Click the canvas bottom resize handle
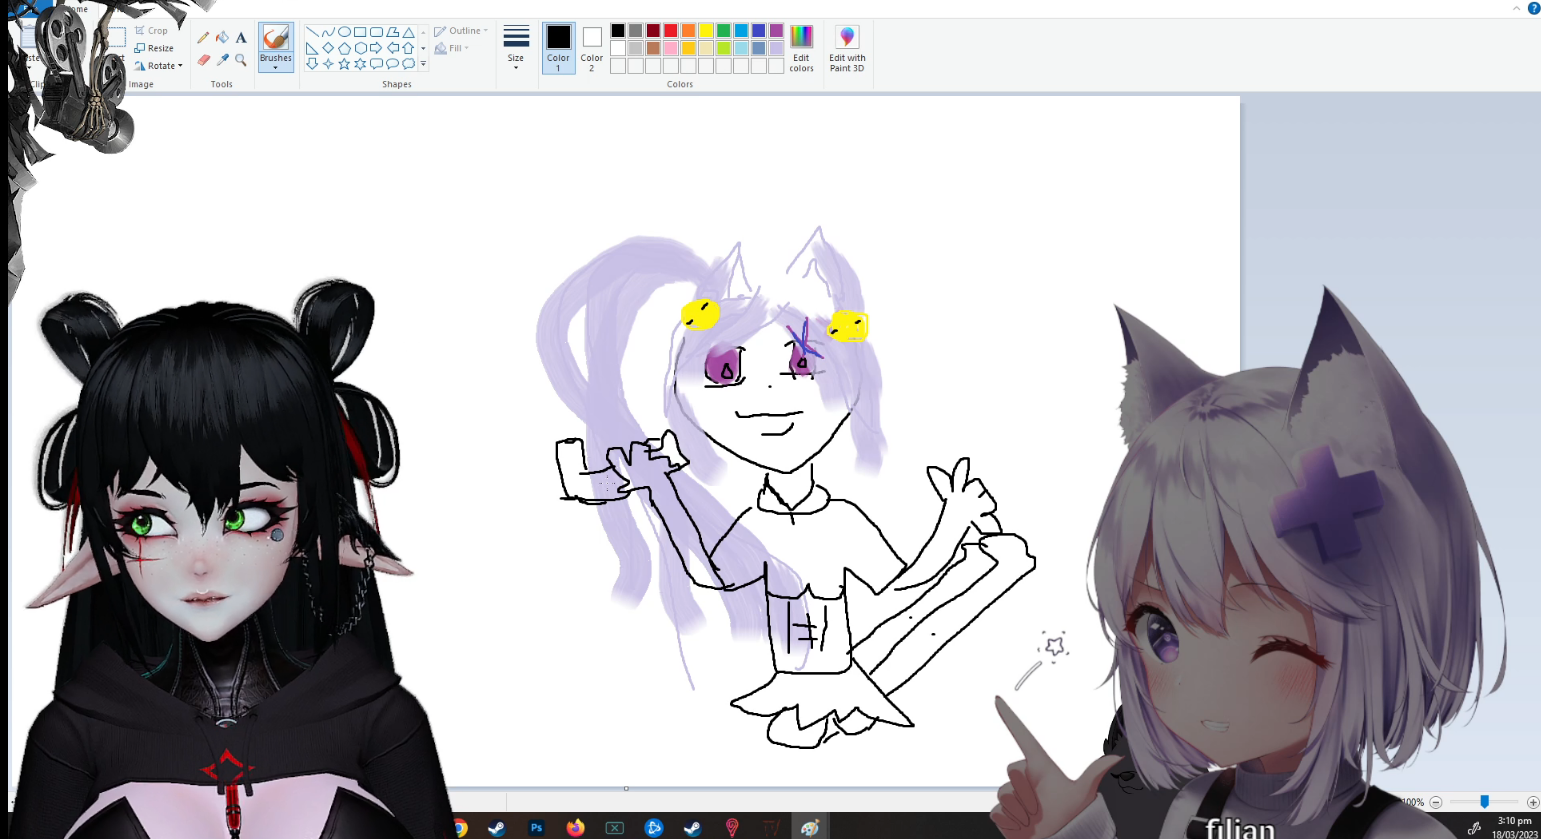Viewport: 1541px width, 839px height. 626,788
